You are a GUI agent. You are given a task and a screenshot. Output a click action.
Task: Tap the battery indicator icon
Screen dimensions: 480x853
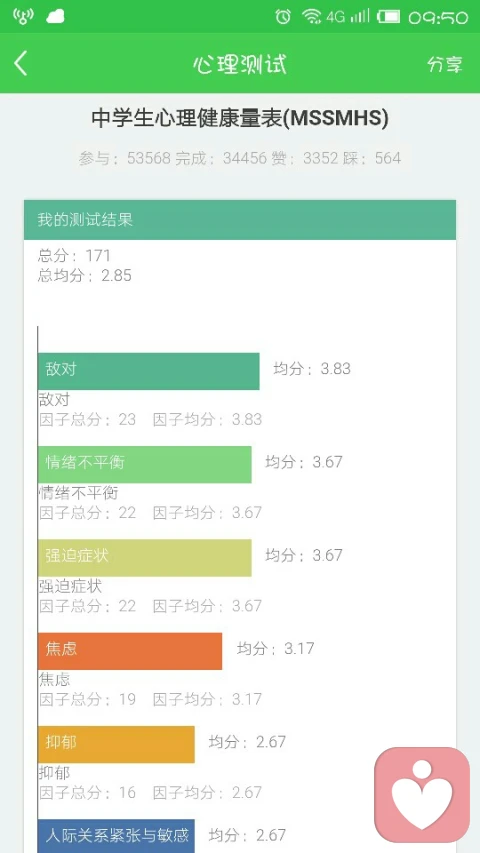(389, 16)
